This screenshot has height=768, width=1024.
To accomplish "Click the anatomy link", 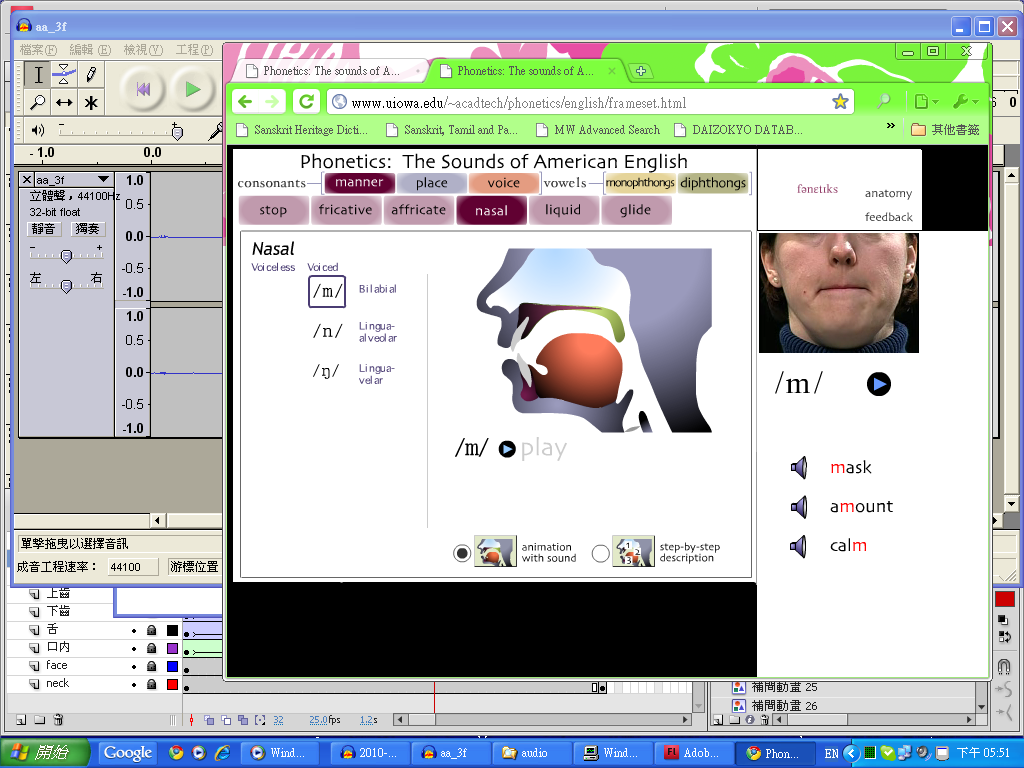I will (x=888, y=193).
